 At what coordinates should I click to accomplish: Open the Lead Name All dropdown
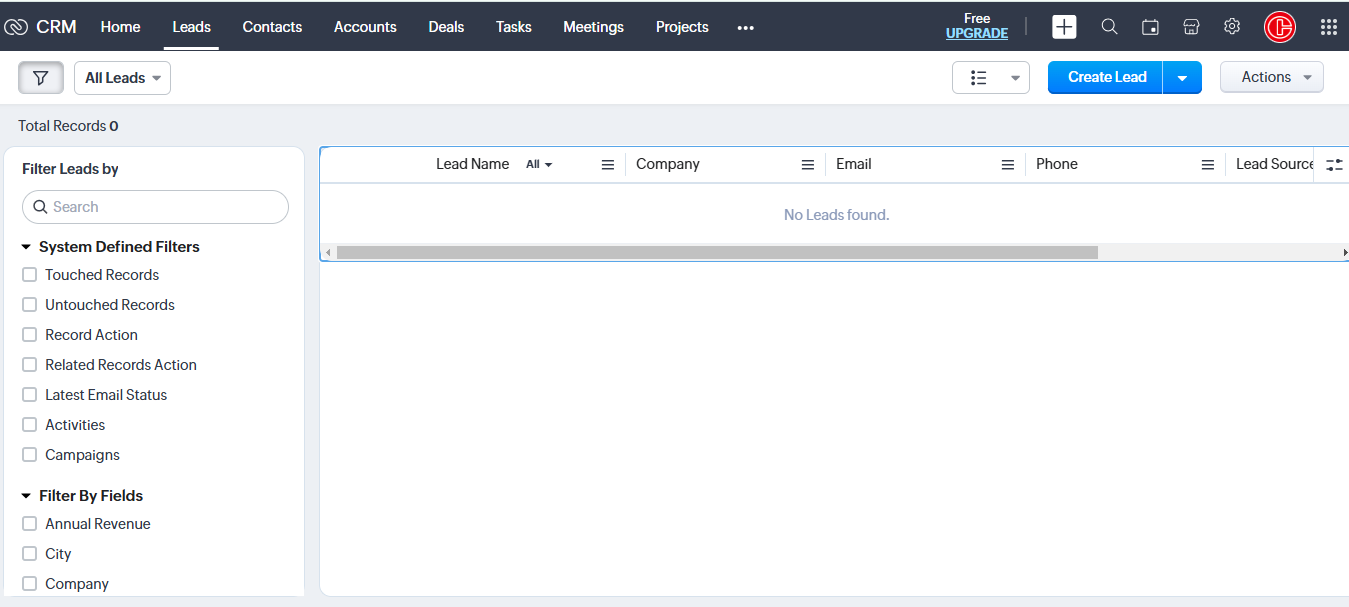click(x=539, y=165)
